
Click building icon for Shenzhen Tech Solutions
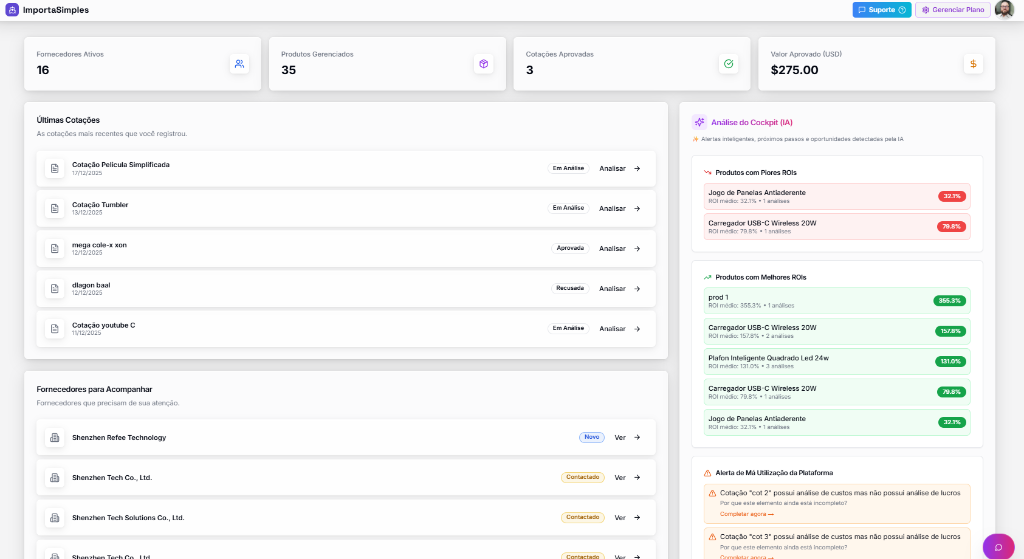point(55,518)
